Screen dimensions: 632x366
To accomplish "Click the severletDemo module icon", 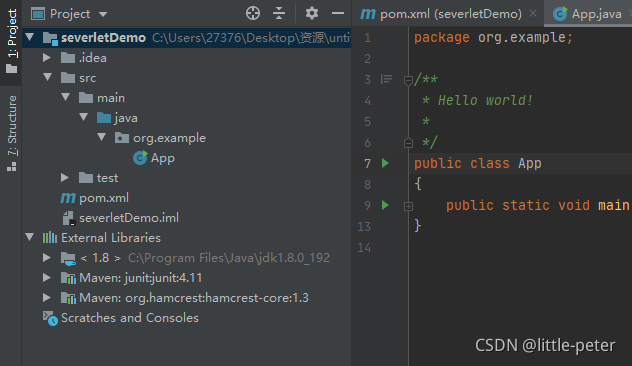I will coord(50,38).
